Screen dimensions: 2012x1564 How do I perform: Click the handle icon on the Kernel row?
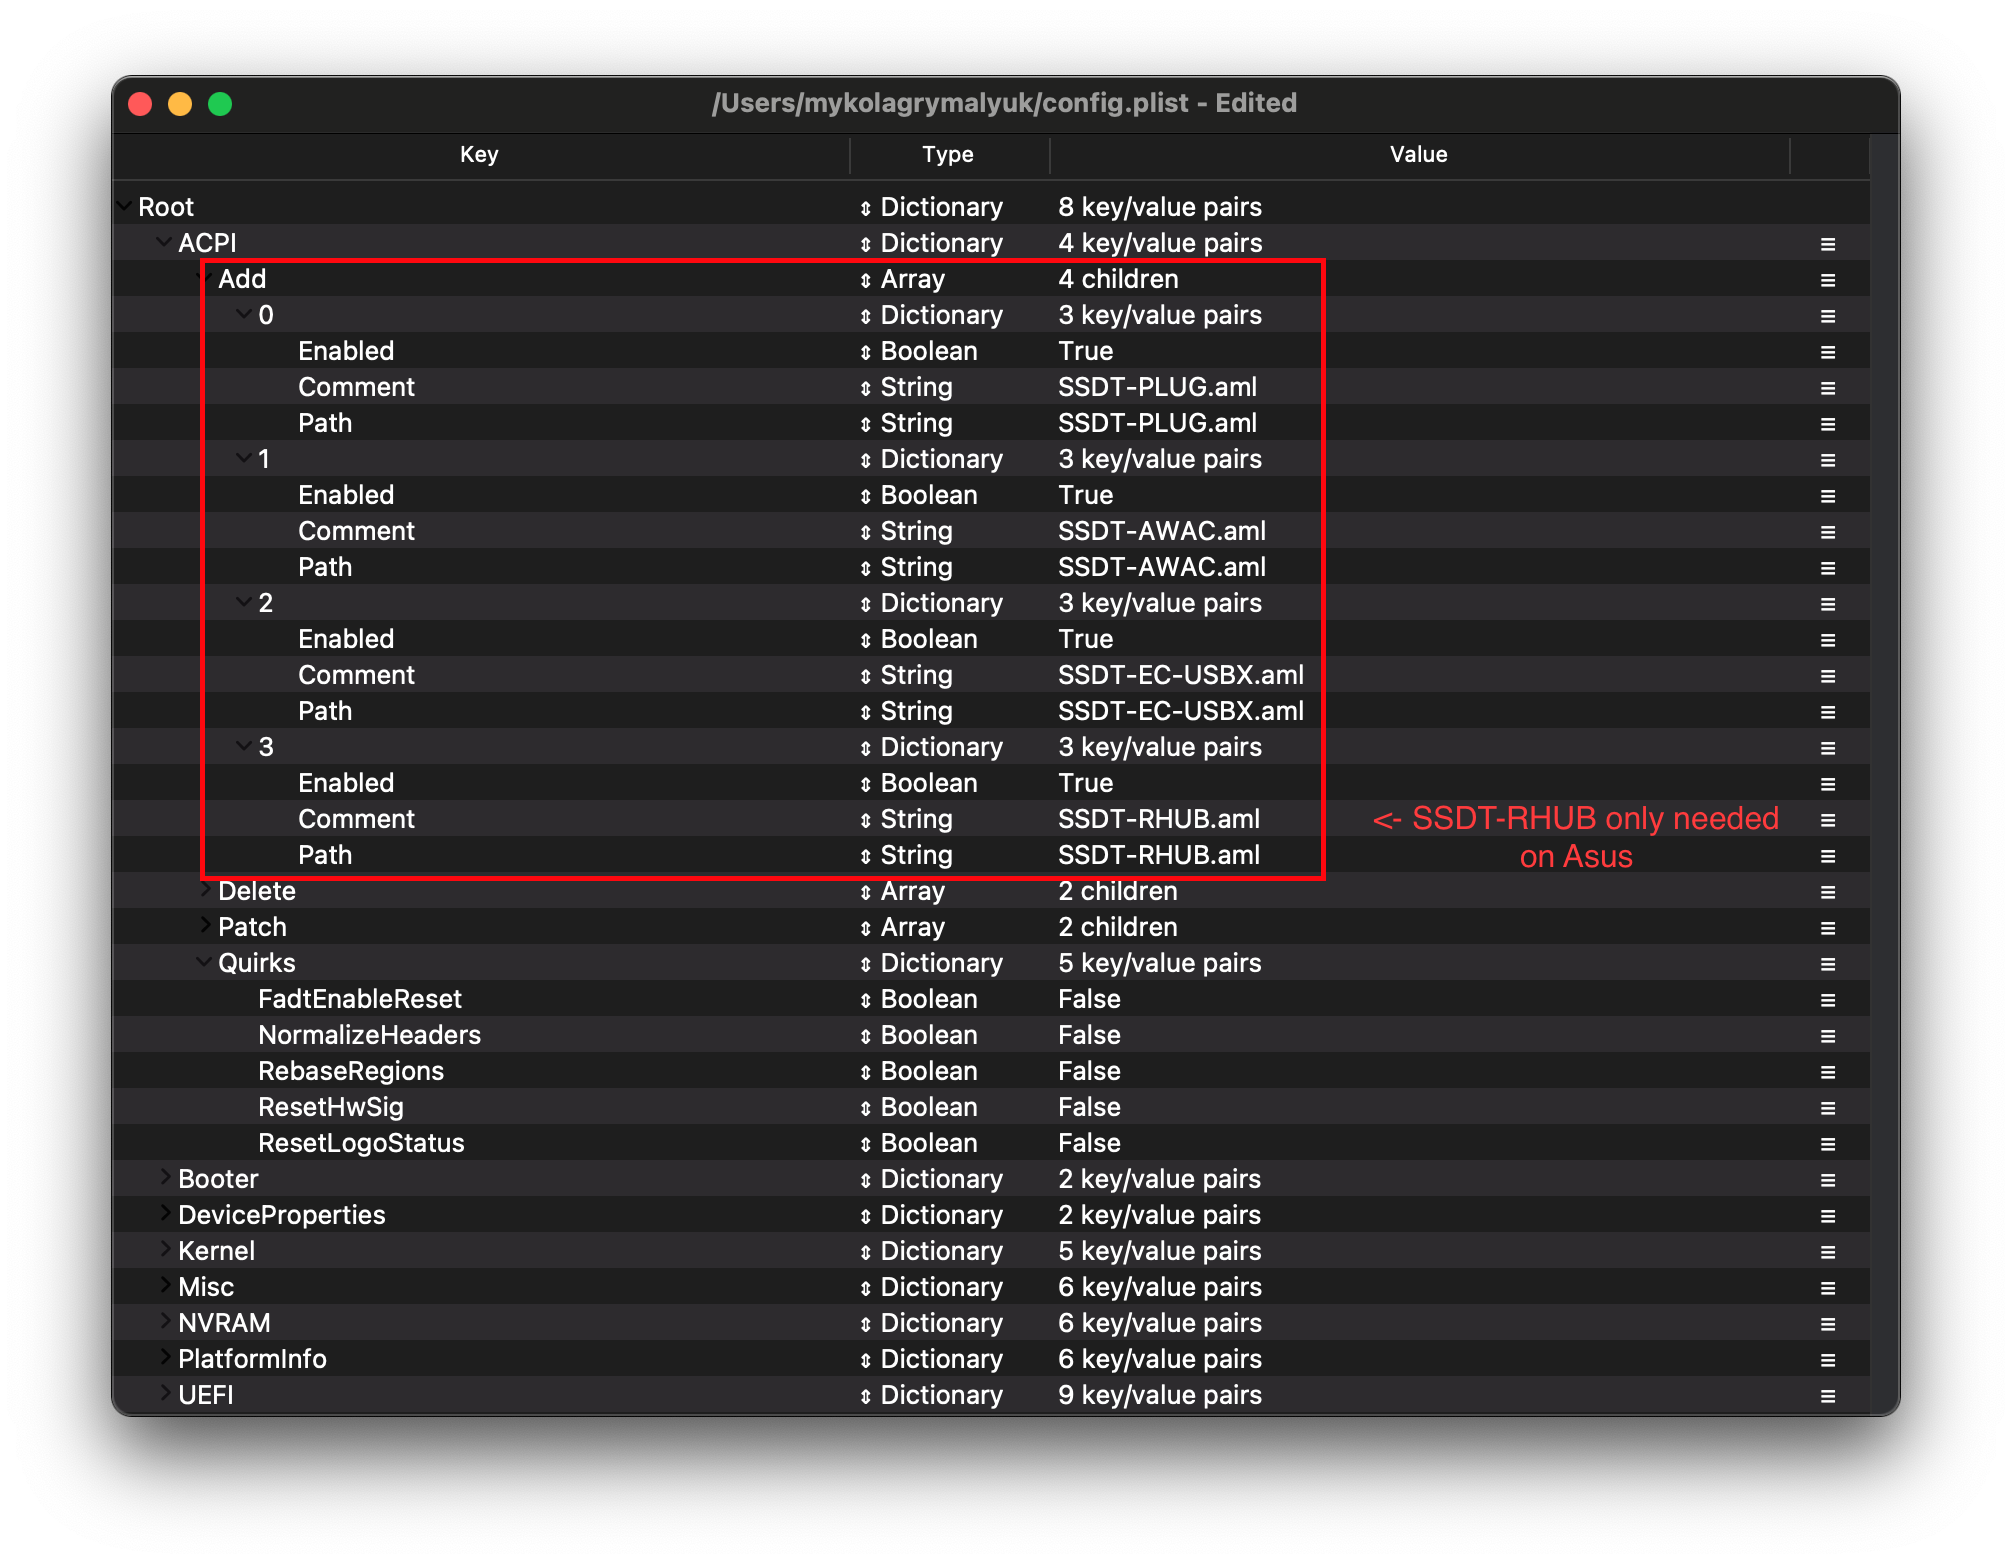coord(1827,1252)
